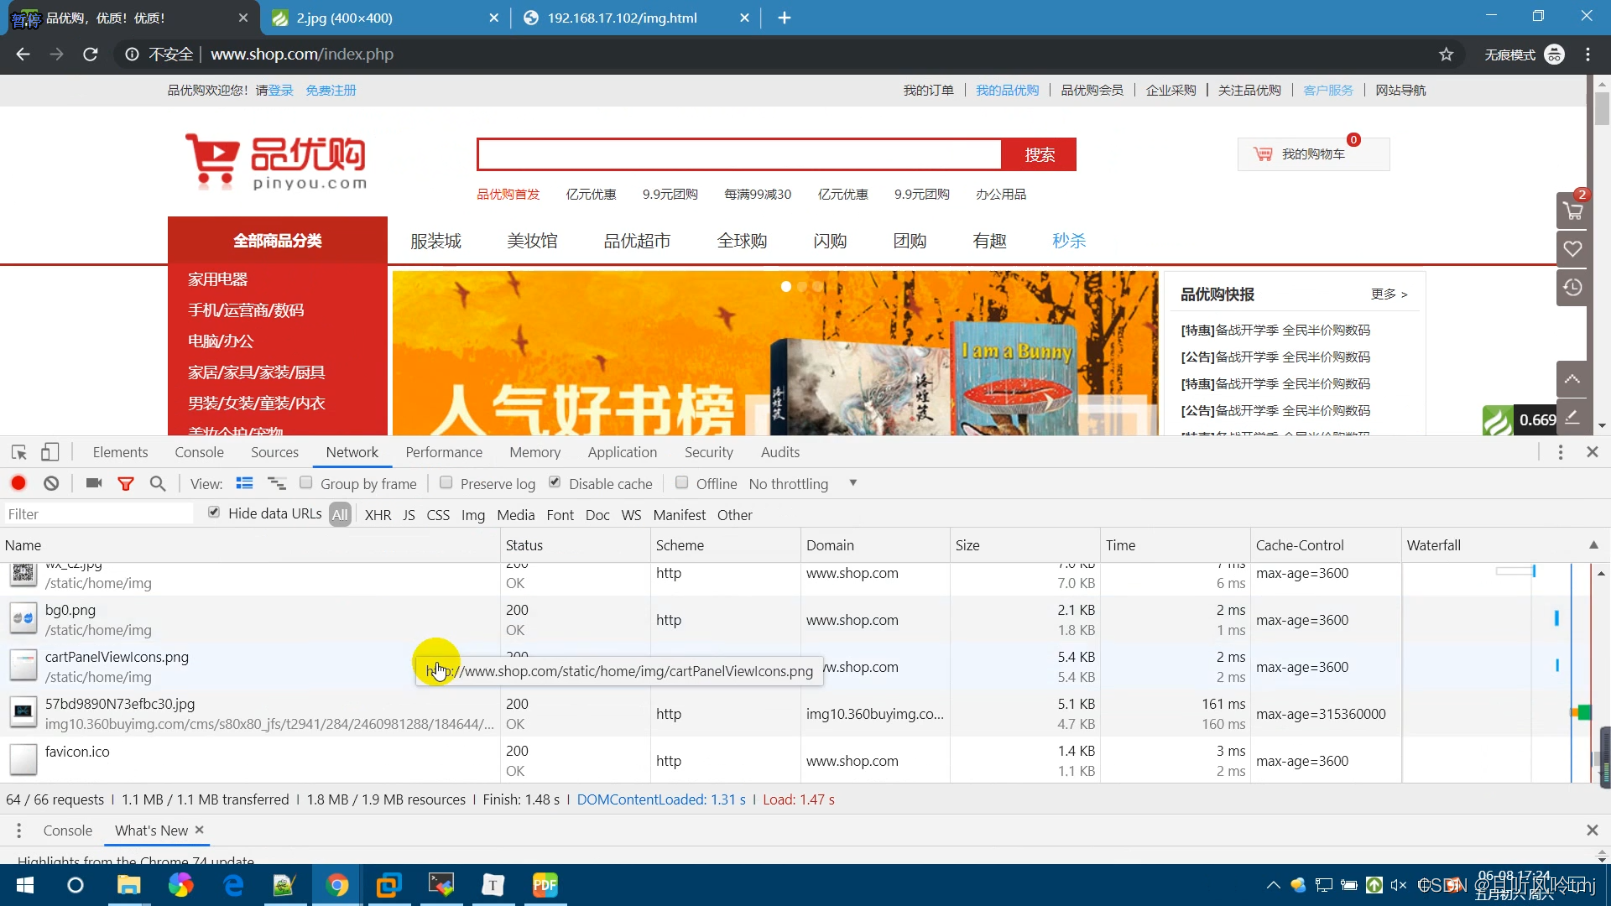Switch to the Elements tab
This screenshot has width=1611, height=906.
[120, 452]
